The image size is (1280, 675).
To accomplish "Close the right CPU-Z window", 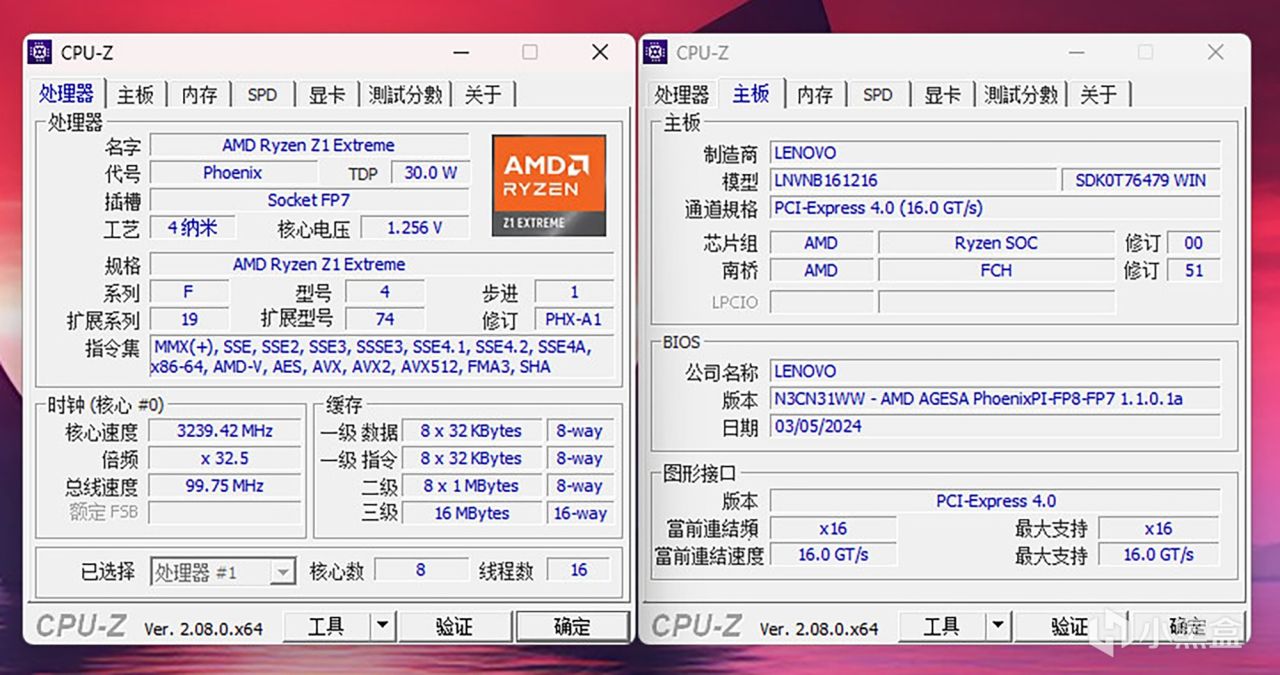I will tap(1215, 52).
